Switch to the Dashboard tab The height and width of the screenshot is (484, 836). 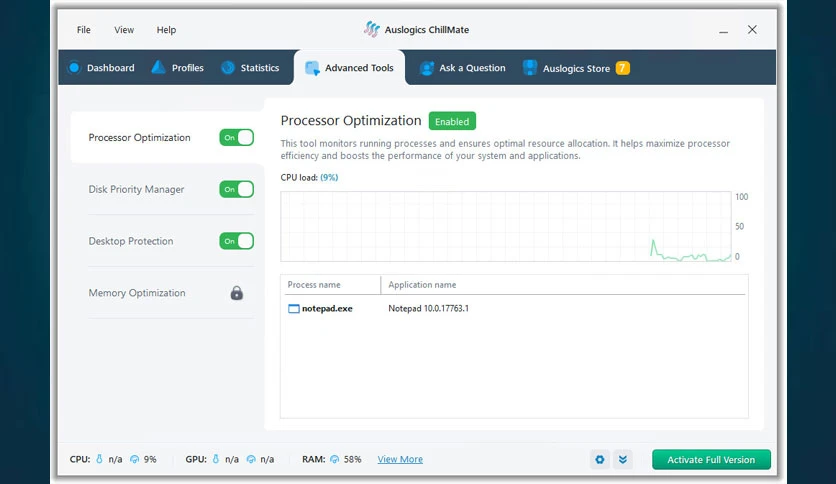pos(101,68)
